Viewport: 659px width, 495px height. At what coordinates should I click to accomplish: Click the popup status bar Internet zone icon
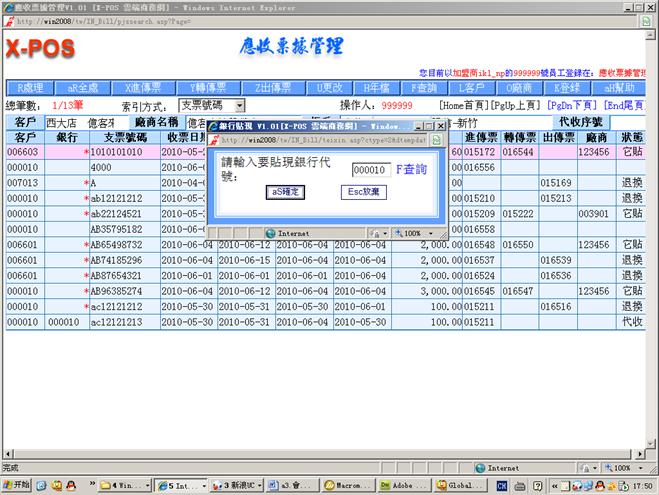tap(272, 232)
